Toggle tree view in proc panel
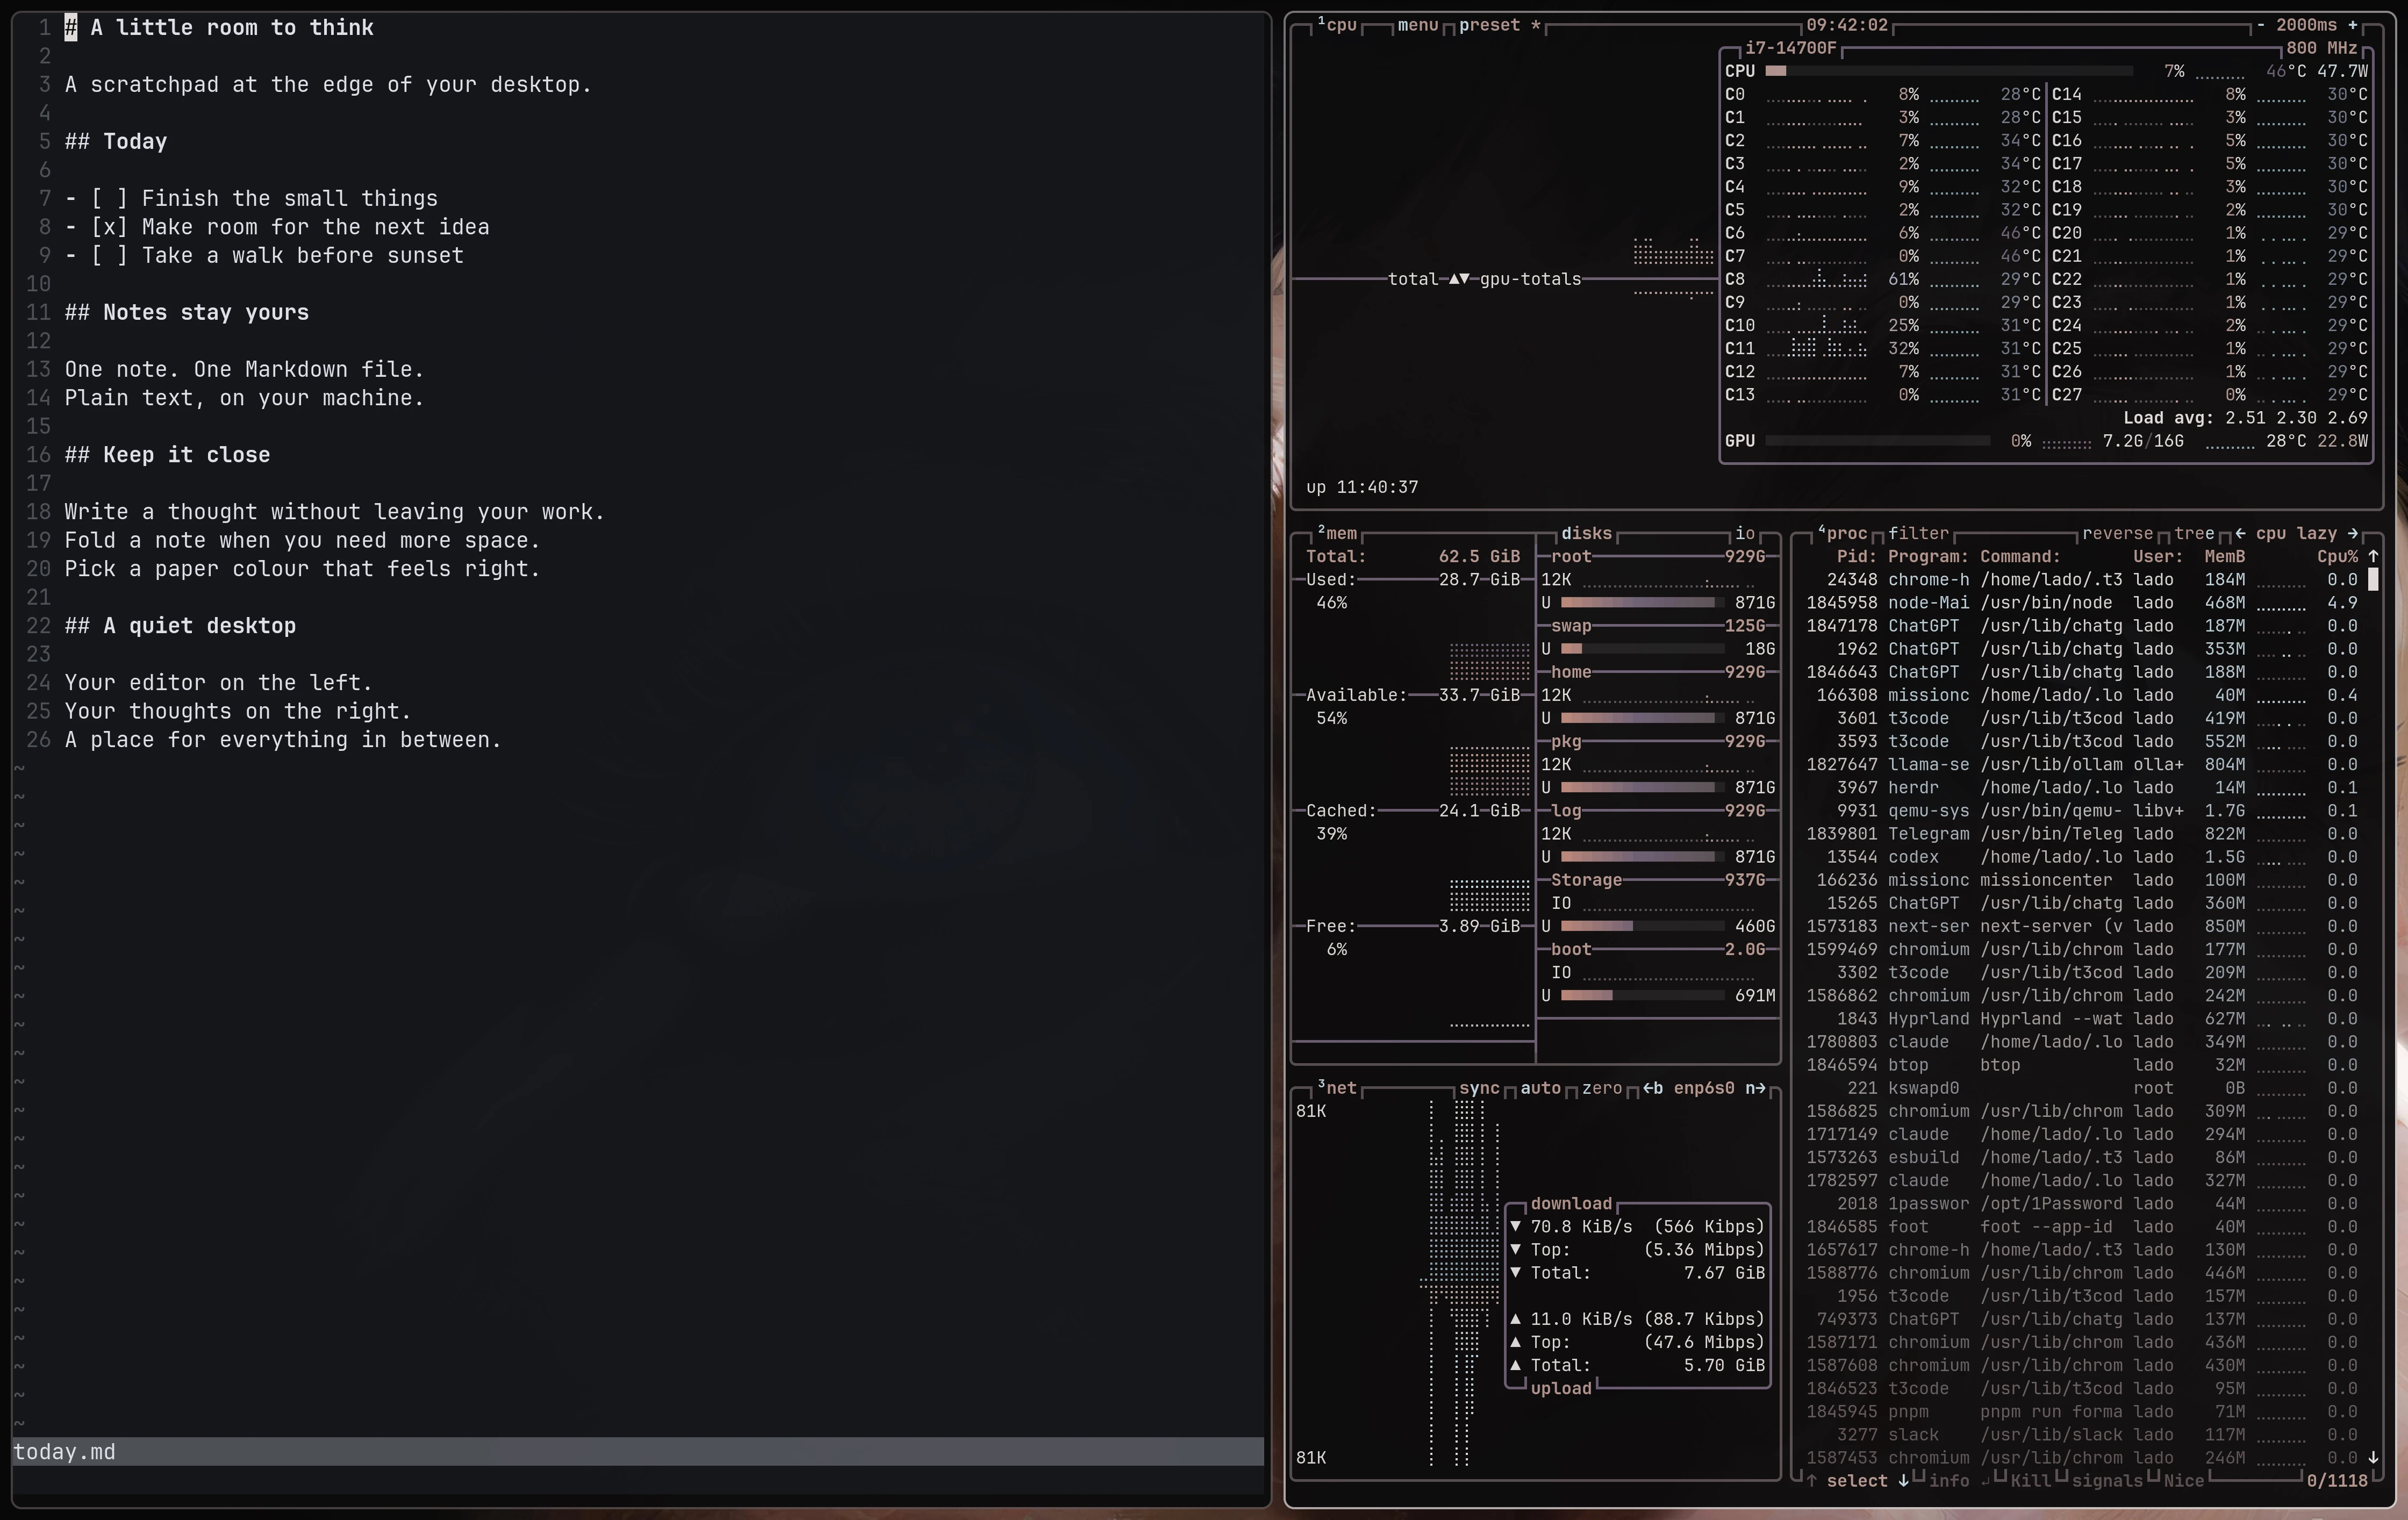The image size is (2408, 1520). (x=2194, y=533)
